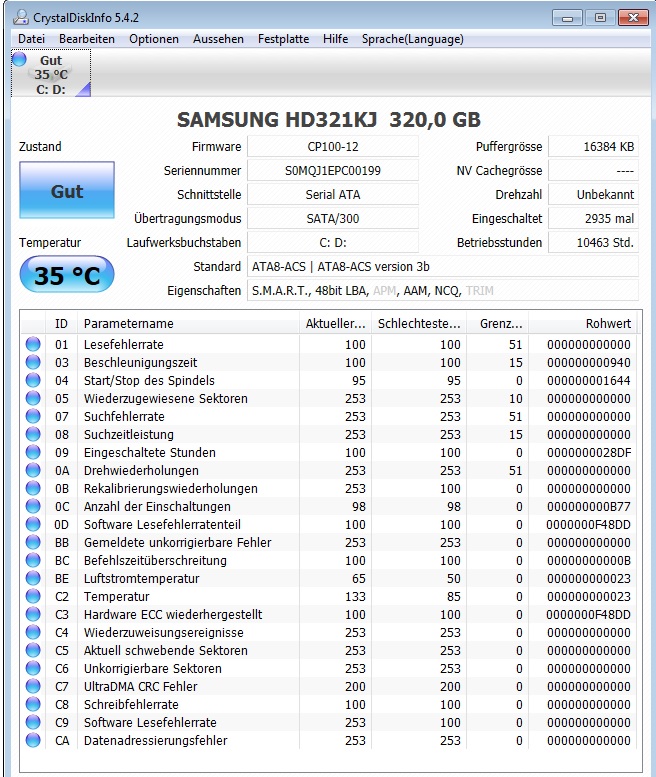The width and height of the screenshot is (656, 777).
Task: Click status orb of Rekalibrierungswiederholungen row
Action: point(33,488)
